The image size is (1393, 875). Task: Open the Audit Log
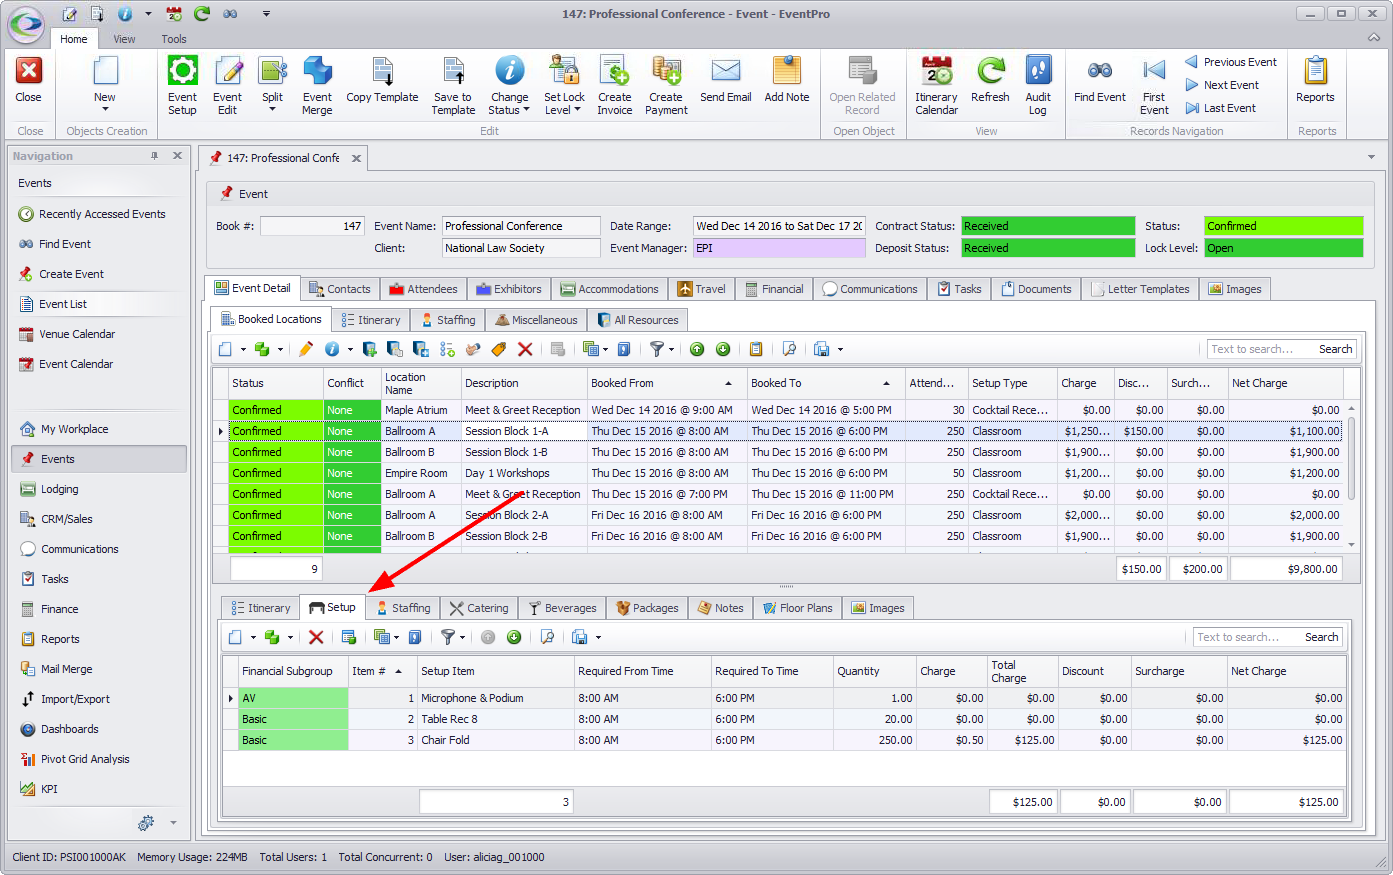click(x=1038, y=86)
